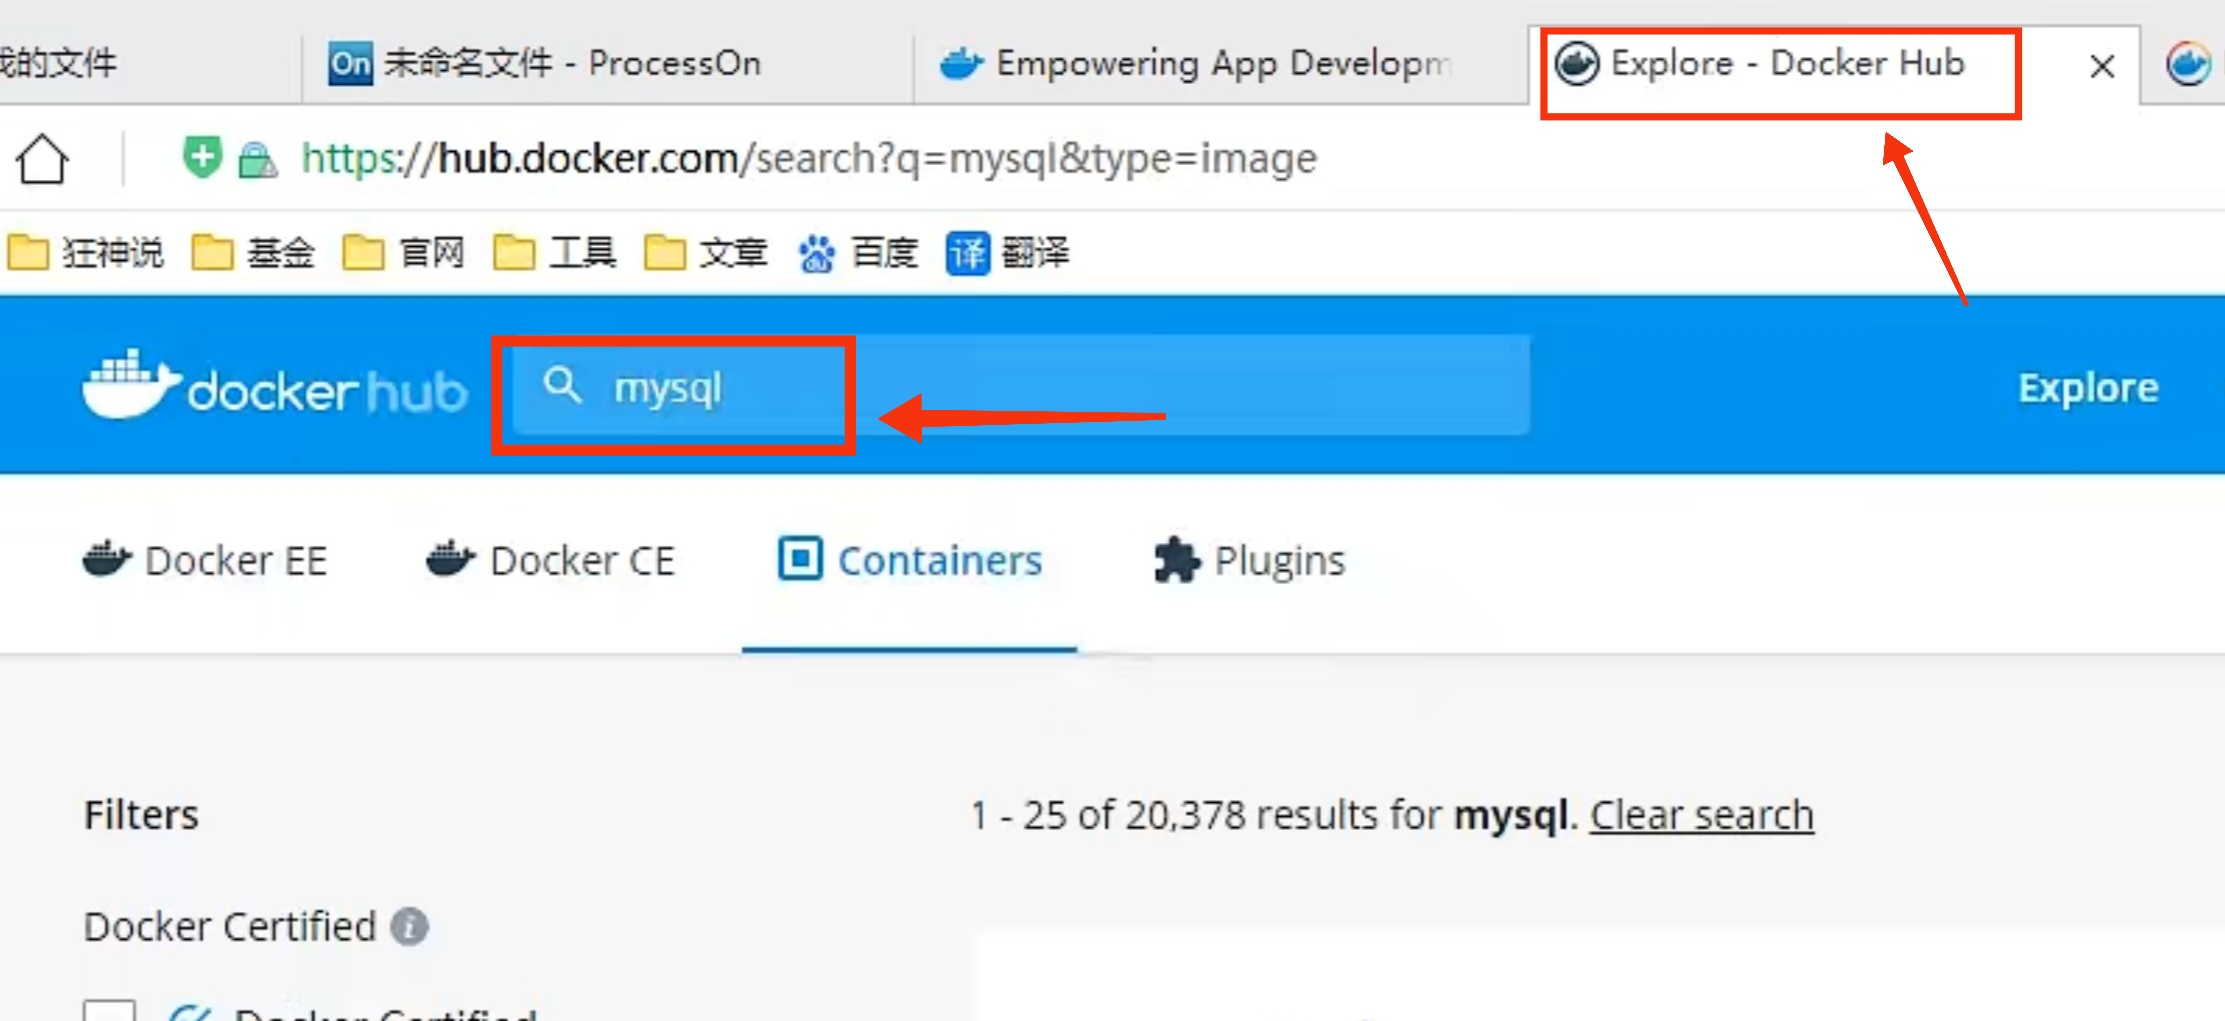This screenshot has width=2225, height=1021.
Task: Click the Filters heading text
Action: 141,815
